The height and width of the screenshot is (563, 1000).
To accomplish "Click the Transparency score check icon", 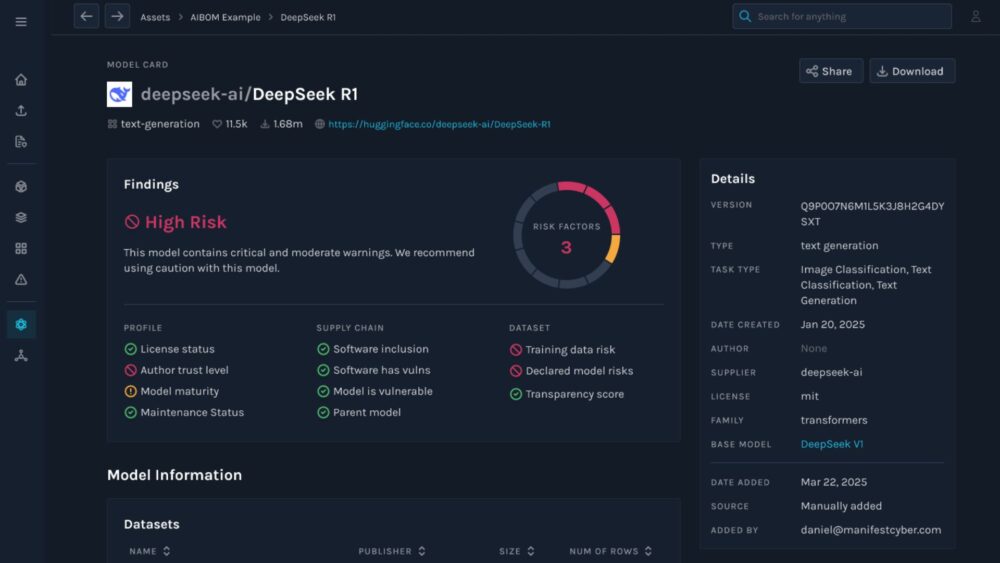I will click(516, 394).
